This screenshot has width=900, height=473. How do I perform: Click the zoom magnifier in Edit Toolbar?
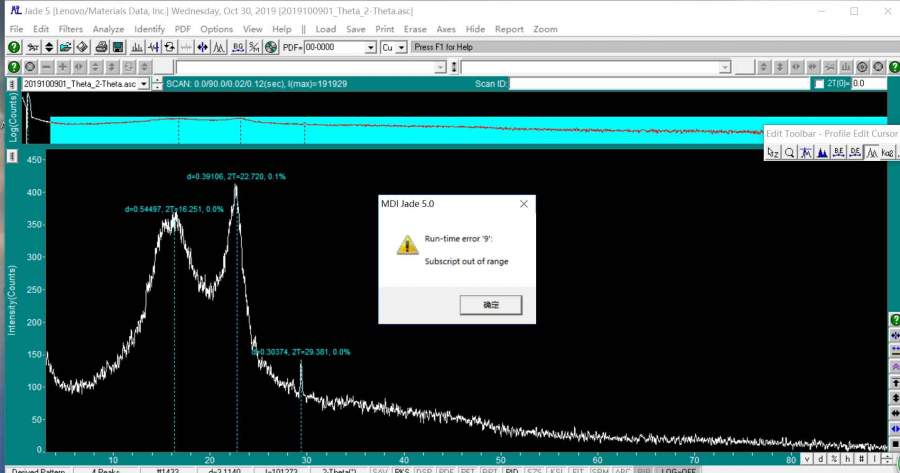789,153
